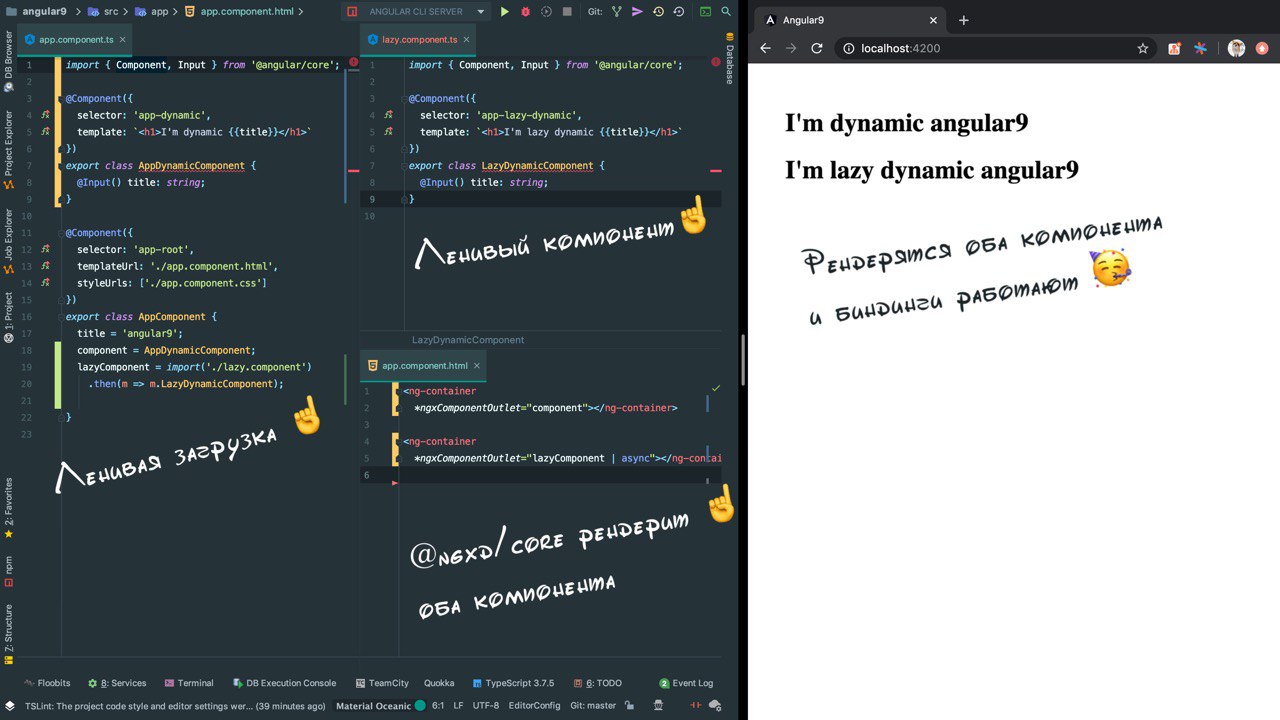Open the Database tool window
Screen dimensions: 1280x720
tap(729, 57)
